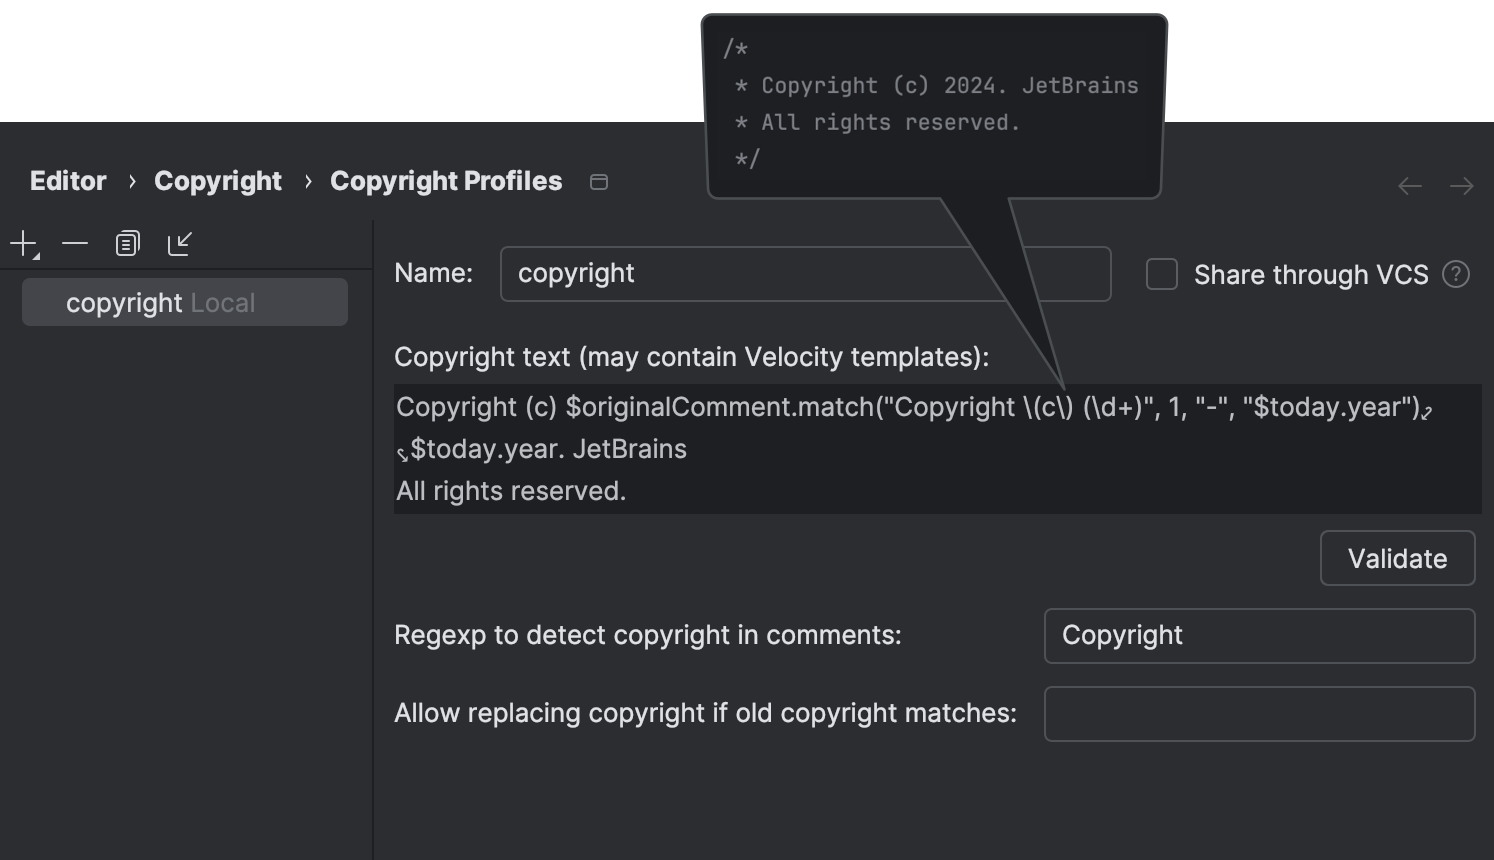Select the copyright Local profile

(184, 302)
